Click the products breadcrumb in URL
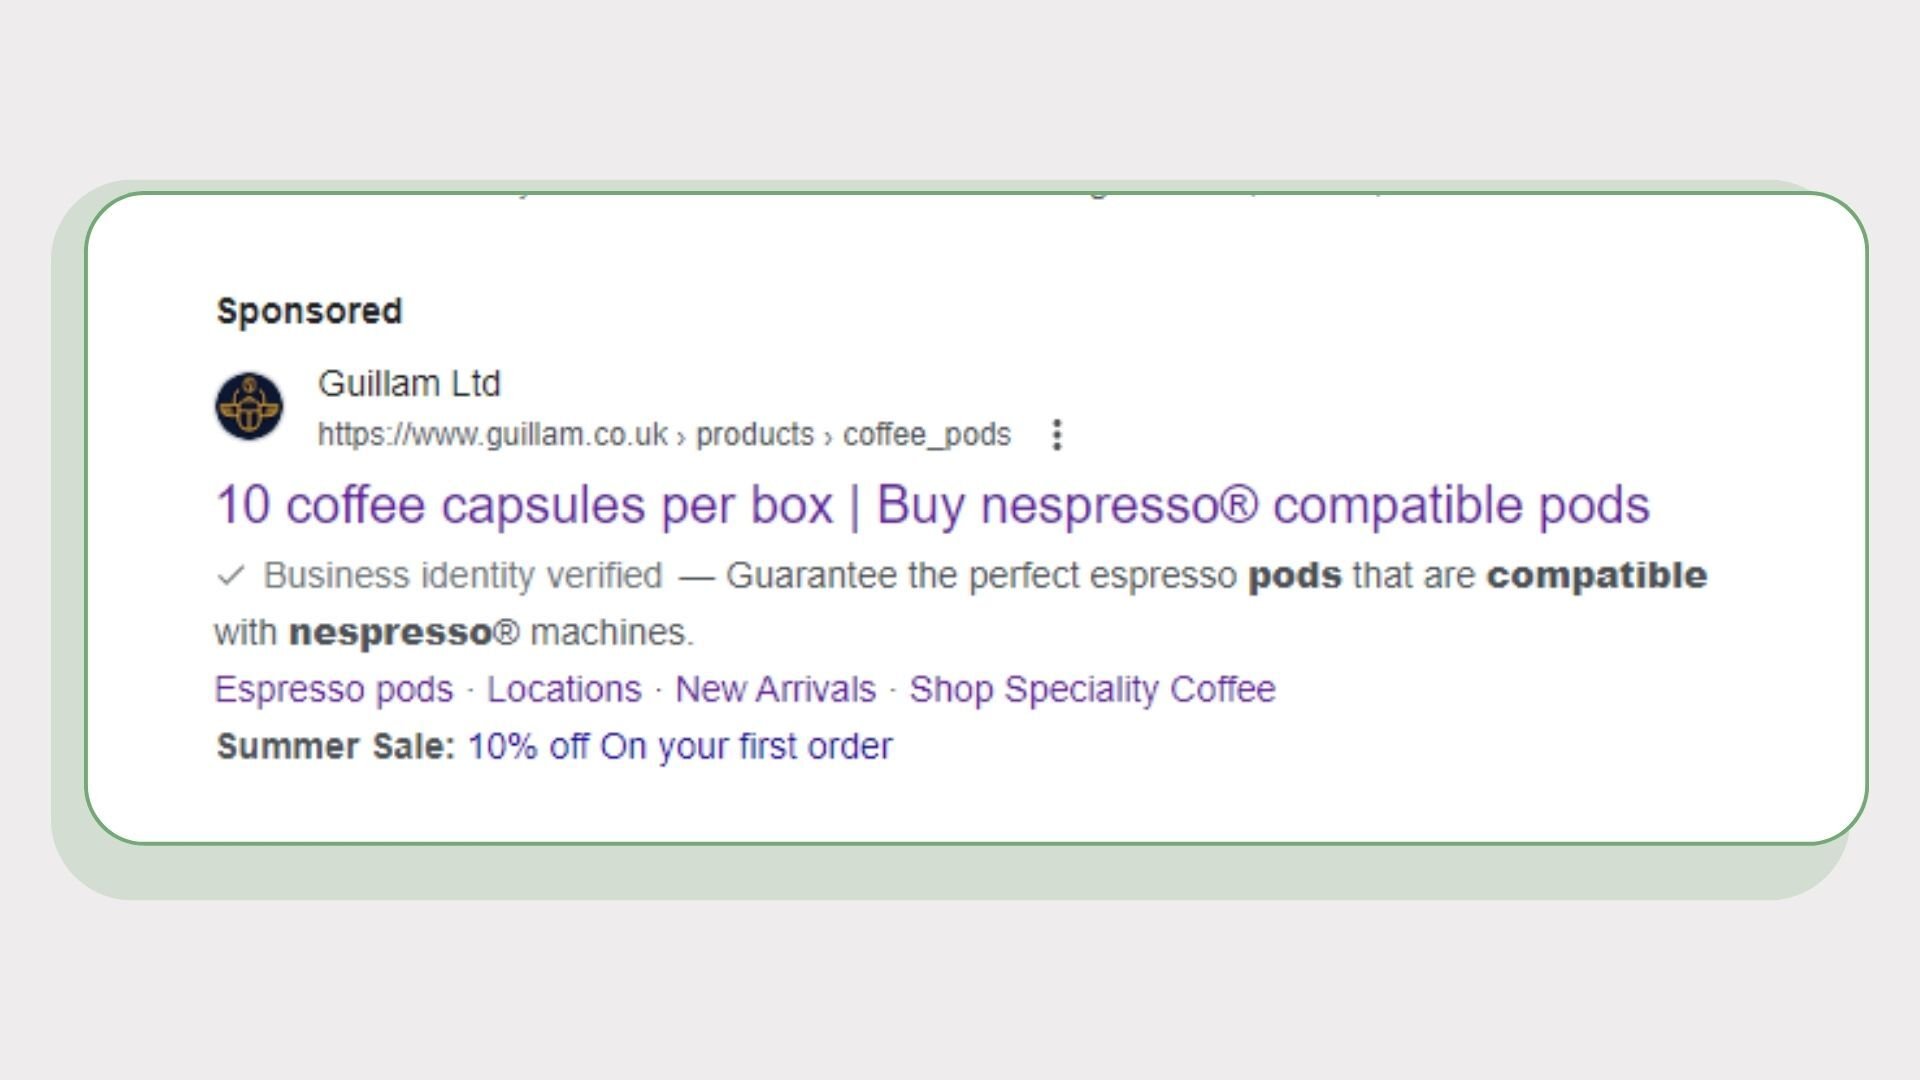The image size is (1920, 1080). tap(754, 435)
